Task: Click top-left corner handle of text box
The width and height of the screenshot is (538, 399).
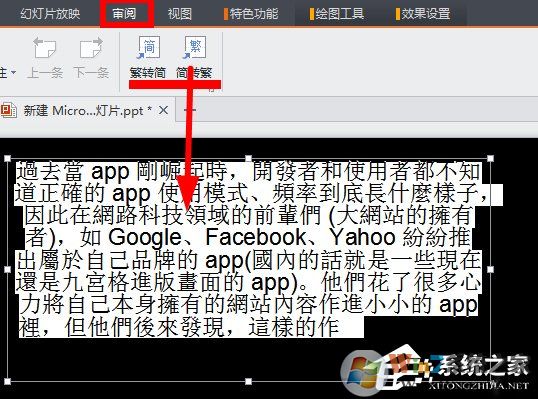Action: click(x=7, y=158)
